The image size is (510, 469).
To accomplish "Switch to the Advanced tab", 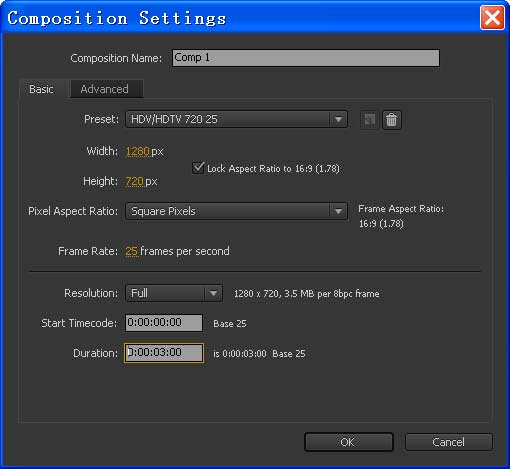I will pyautogui.click(x=105, y=89).
